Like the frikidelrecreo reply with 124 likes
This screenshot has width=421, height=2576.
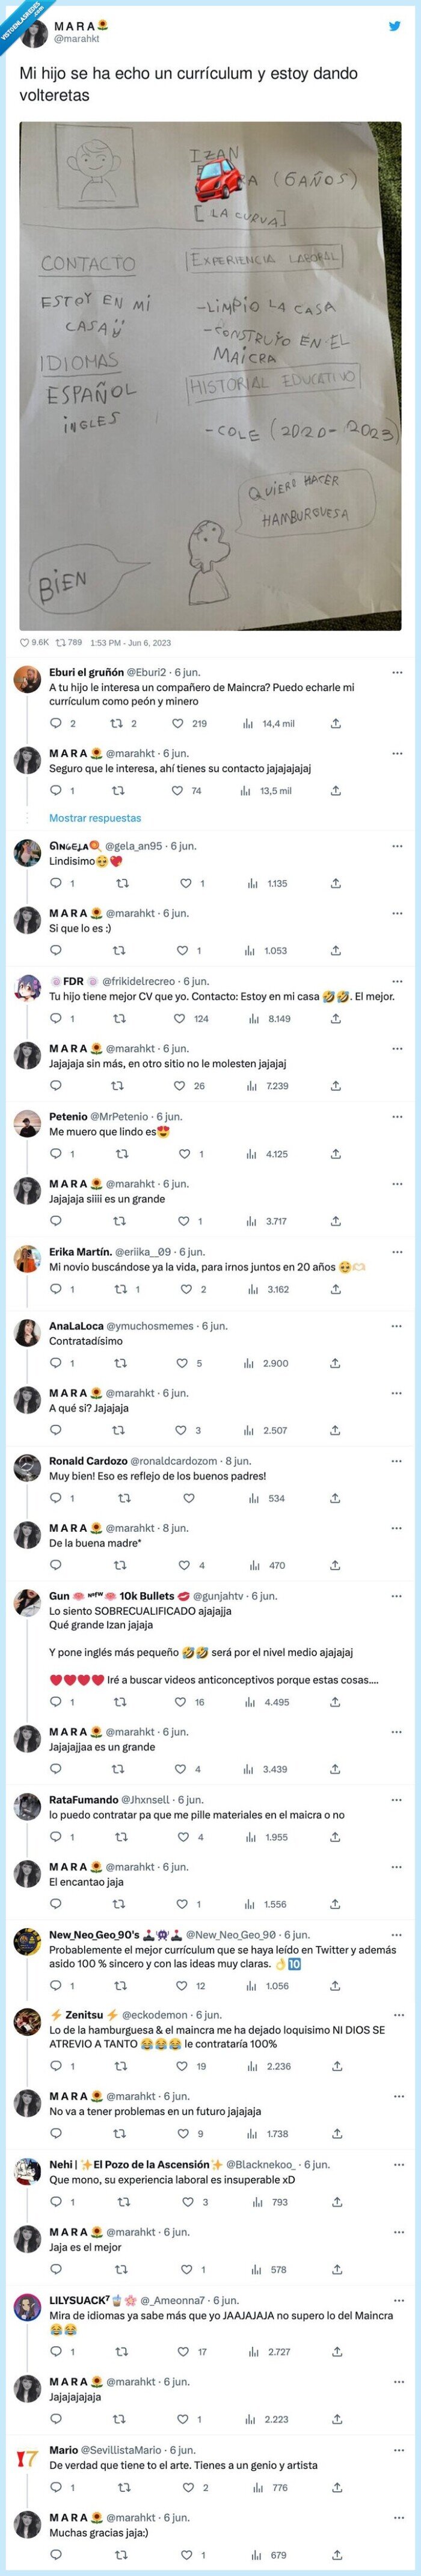(x=180, y=1018)
